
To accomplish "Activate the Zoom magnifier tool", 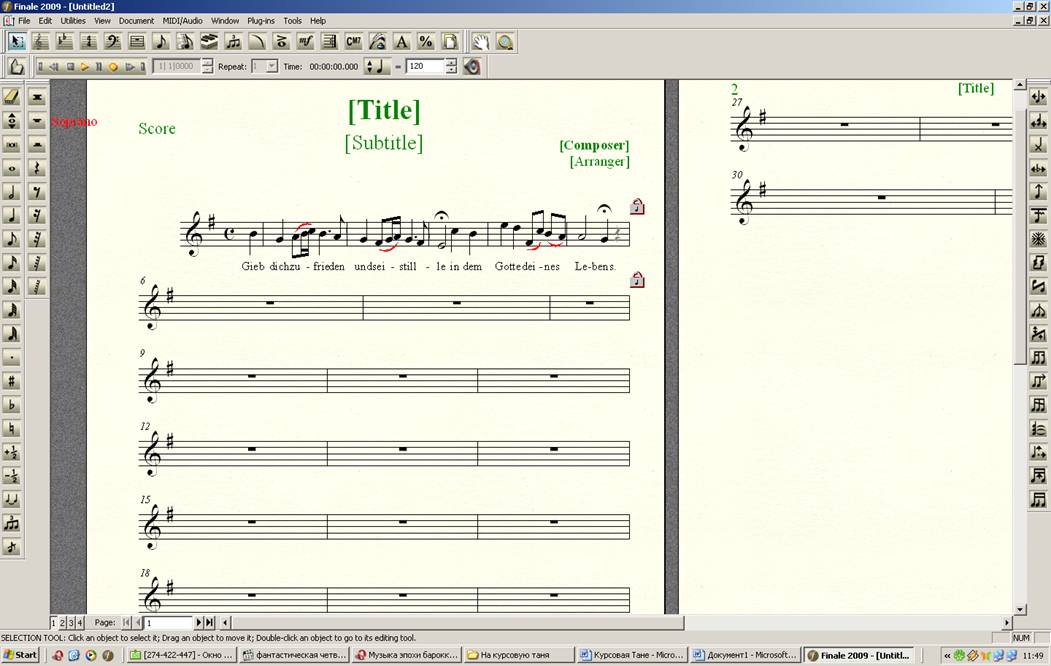I will 505,41.
